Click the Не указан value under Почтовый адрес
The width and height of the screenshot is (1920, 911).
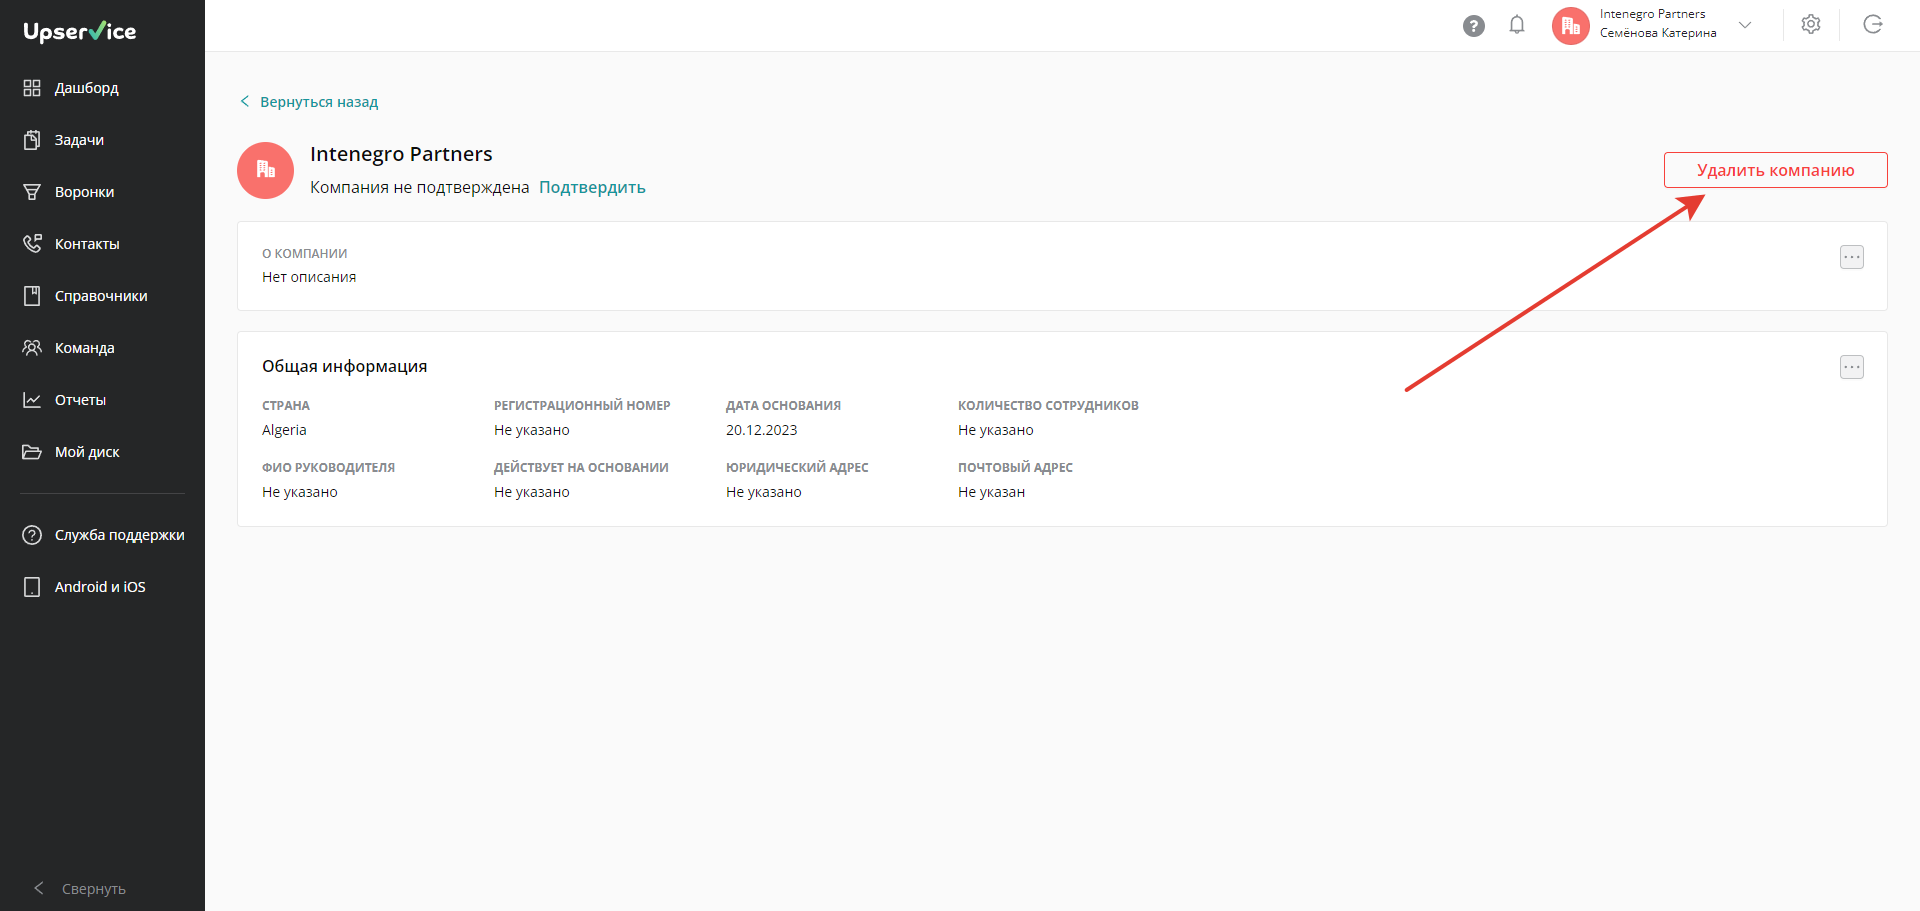pos(992,492)
